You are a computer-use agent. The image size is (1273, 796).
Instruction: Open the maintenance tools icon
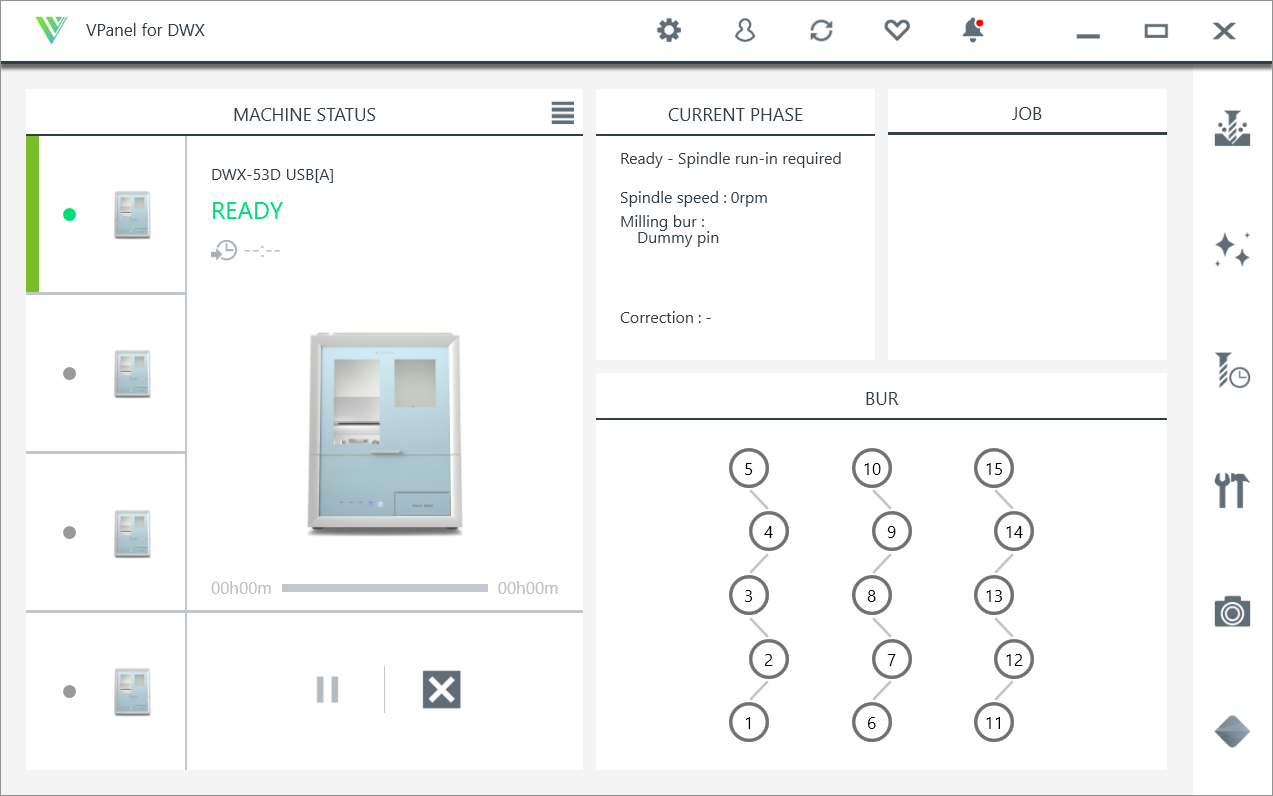click(x=1233, y=490)
